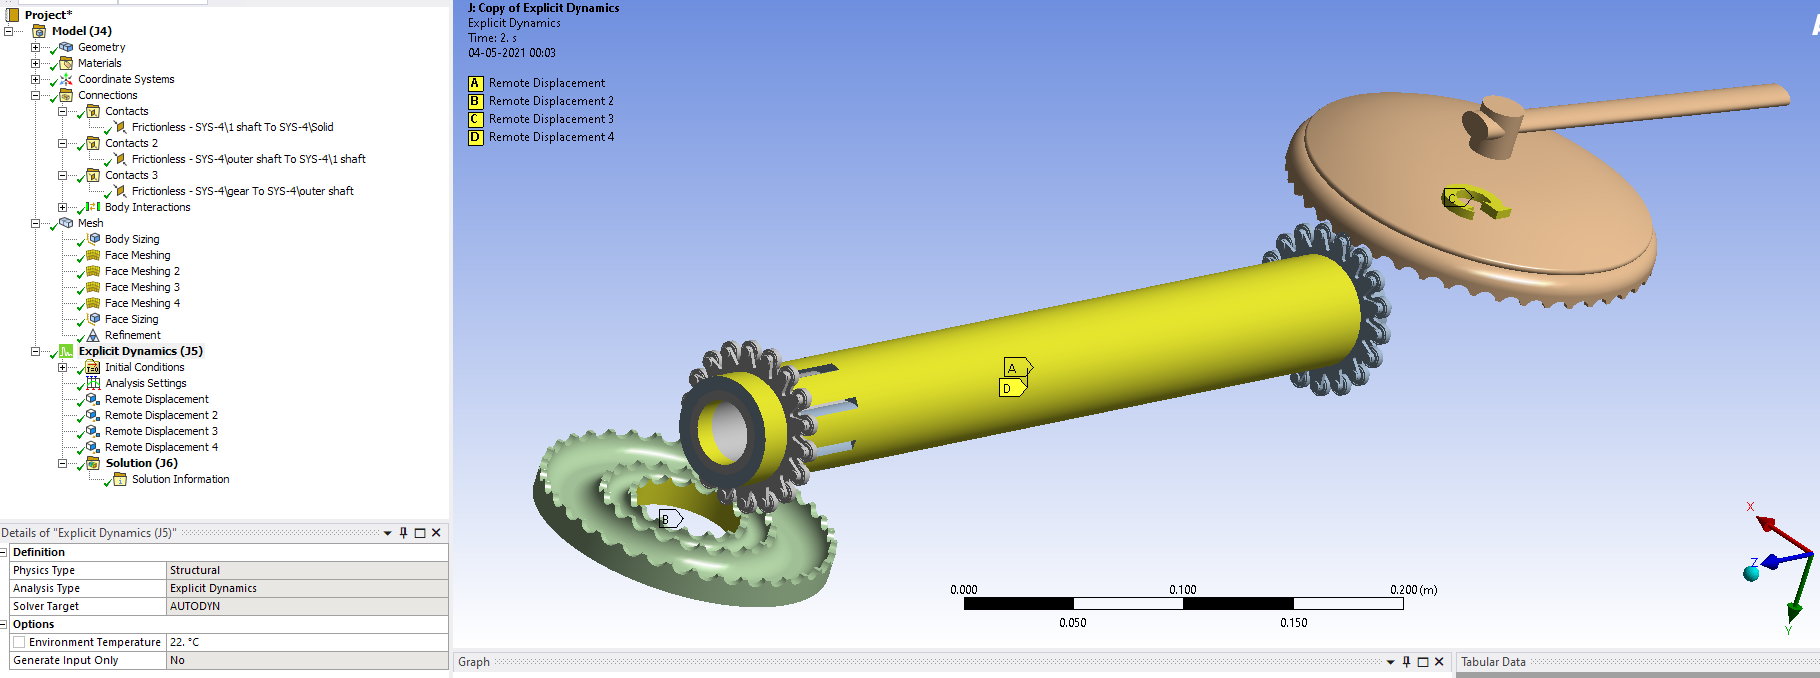Image resolution: width=1820 pixels, height=678 pixels.
Task: Maximize the Graph panel
Action: click(x=1423, y=662)
